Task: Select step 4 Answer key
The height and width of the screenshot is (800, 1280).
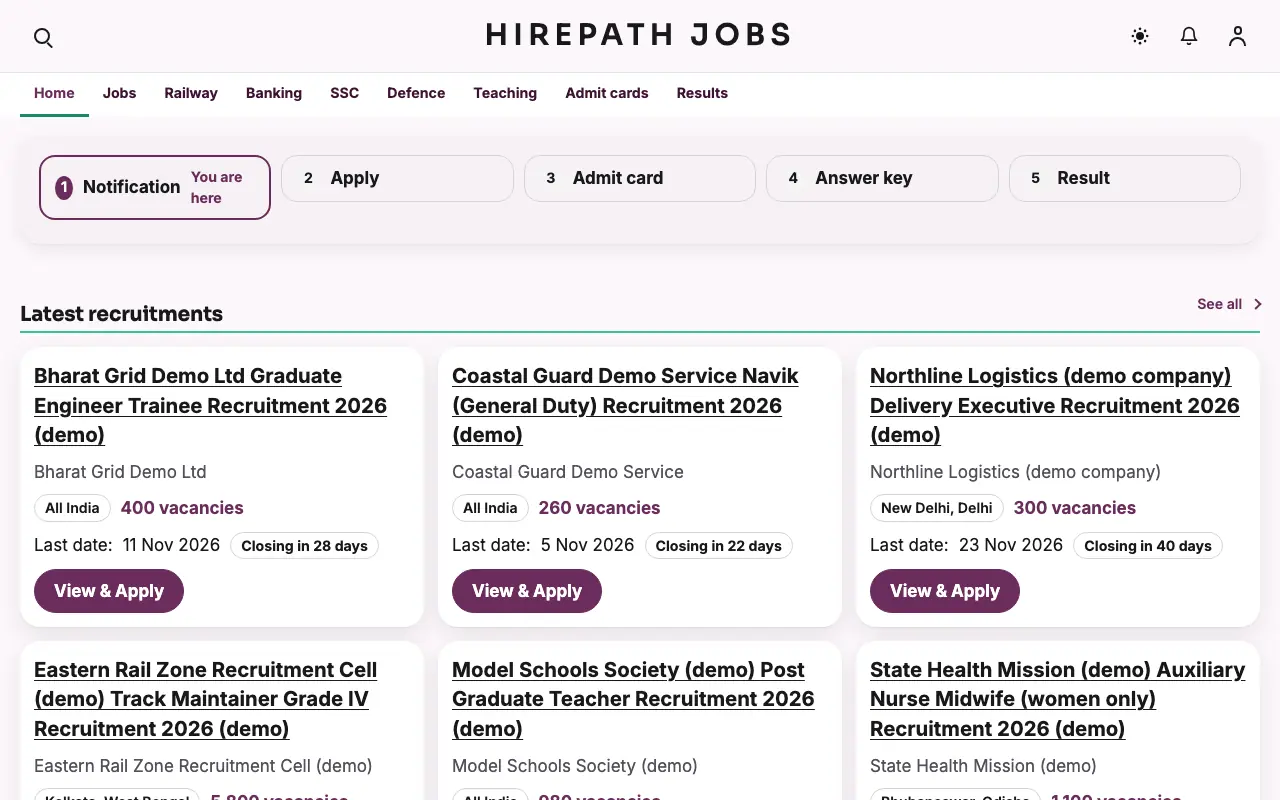Action: (x=882, y=178)
